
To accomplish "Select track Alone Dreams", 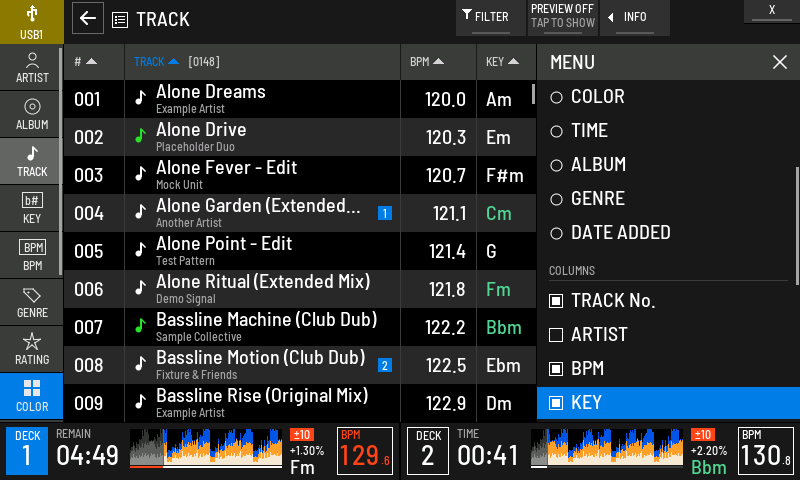I will [x=300, y=99].
